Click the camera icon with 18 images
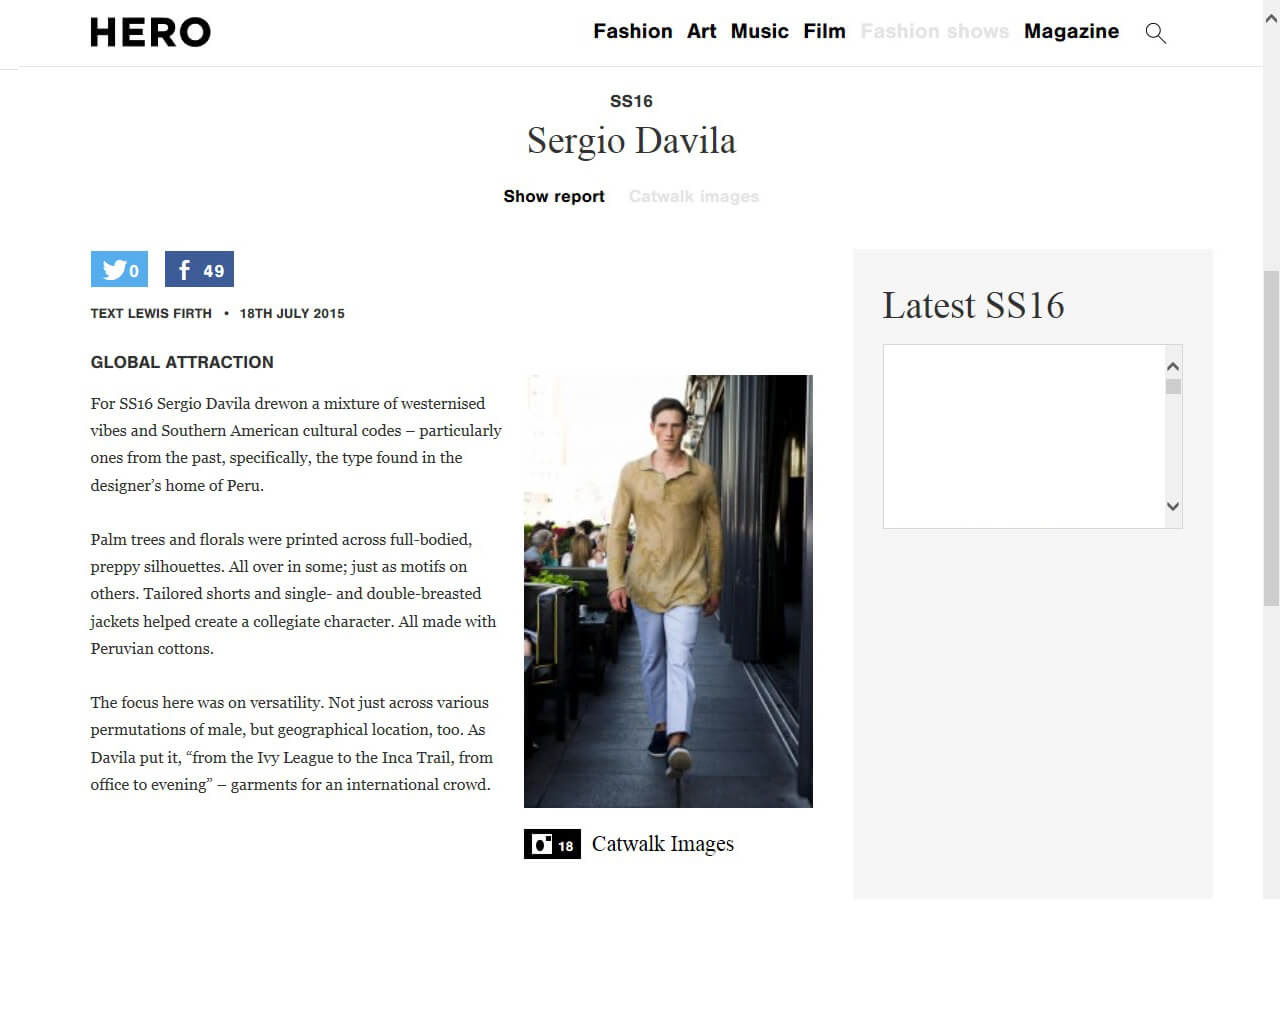The width and height of the screenshot is (1280, 1024). (552, 844)
